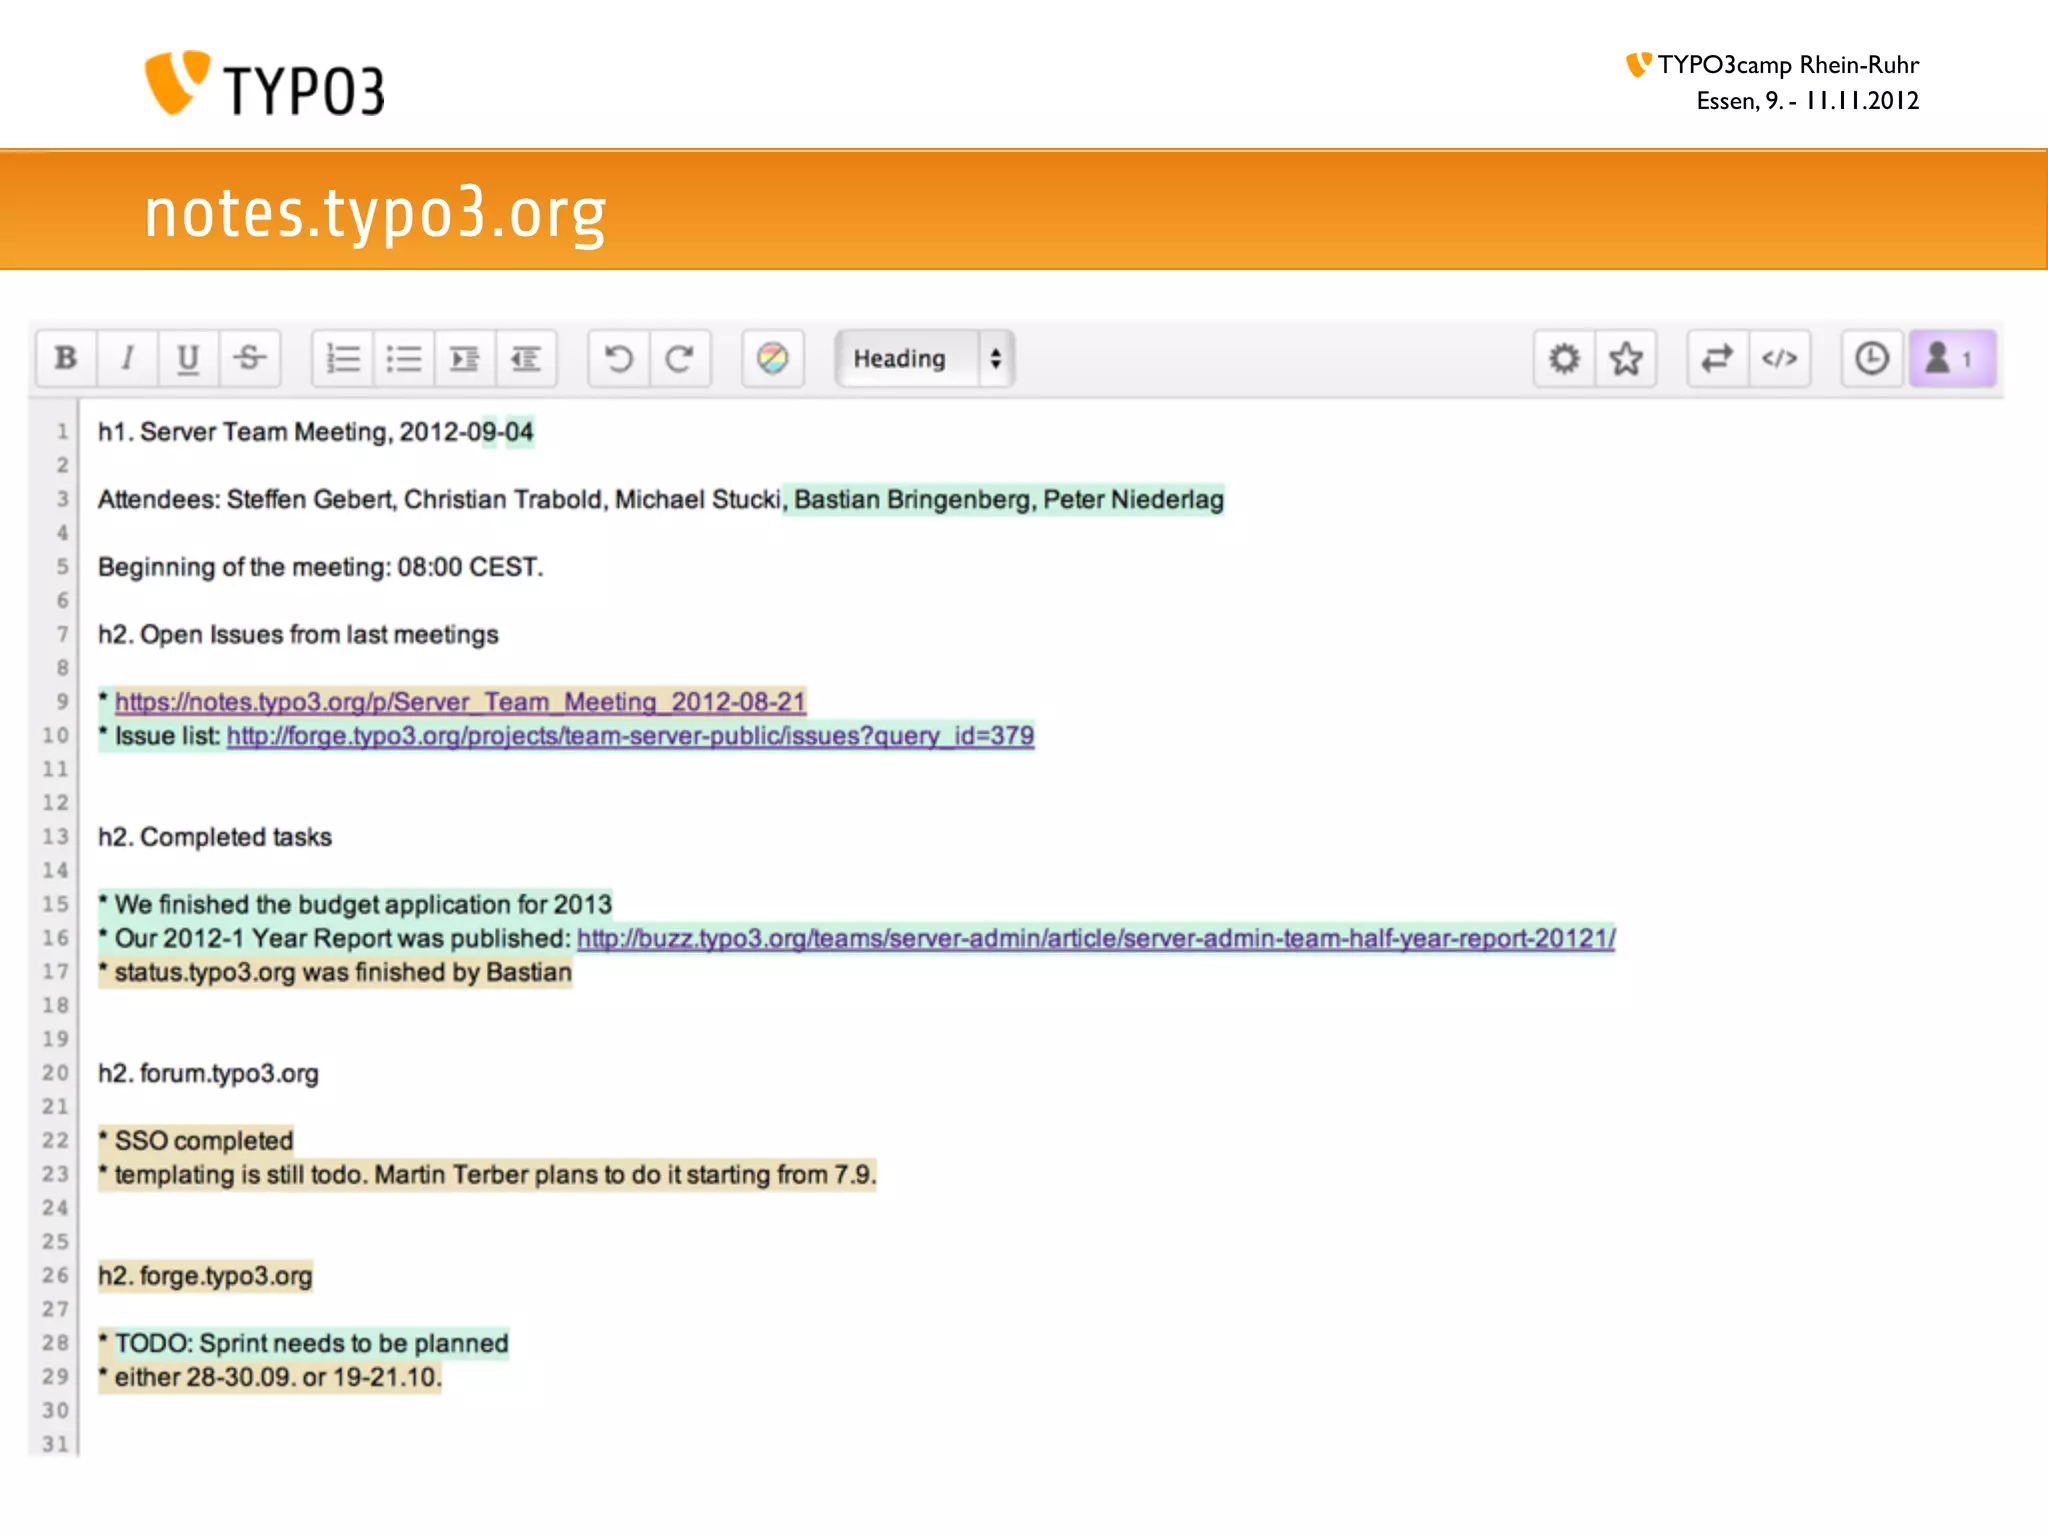Screen dimensions: 2048x1536
Task: Click the undo arrow icon
Action: (x=619, y=358)
